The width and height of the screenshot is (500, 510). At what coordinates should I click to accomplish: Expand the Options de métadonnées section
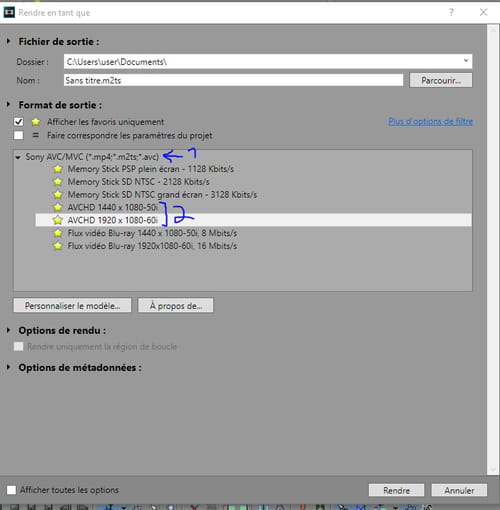(x=9, y=367)
